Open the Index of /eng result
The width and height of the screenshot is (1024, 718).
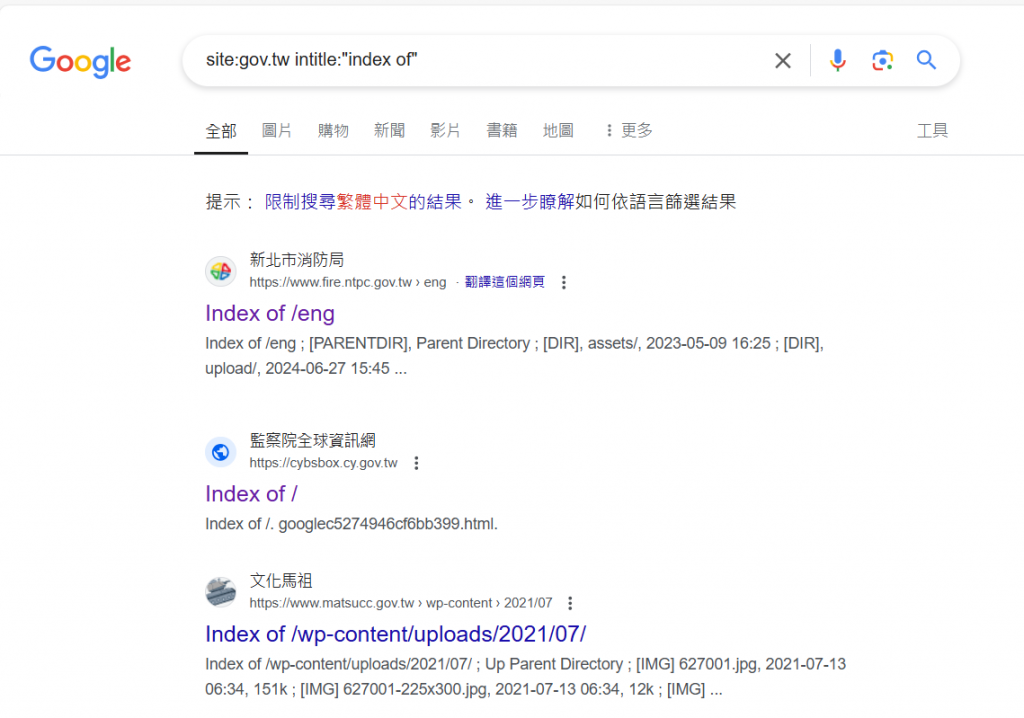point(270,314)
